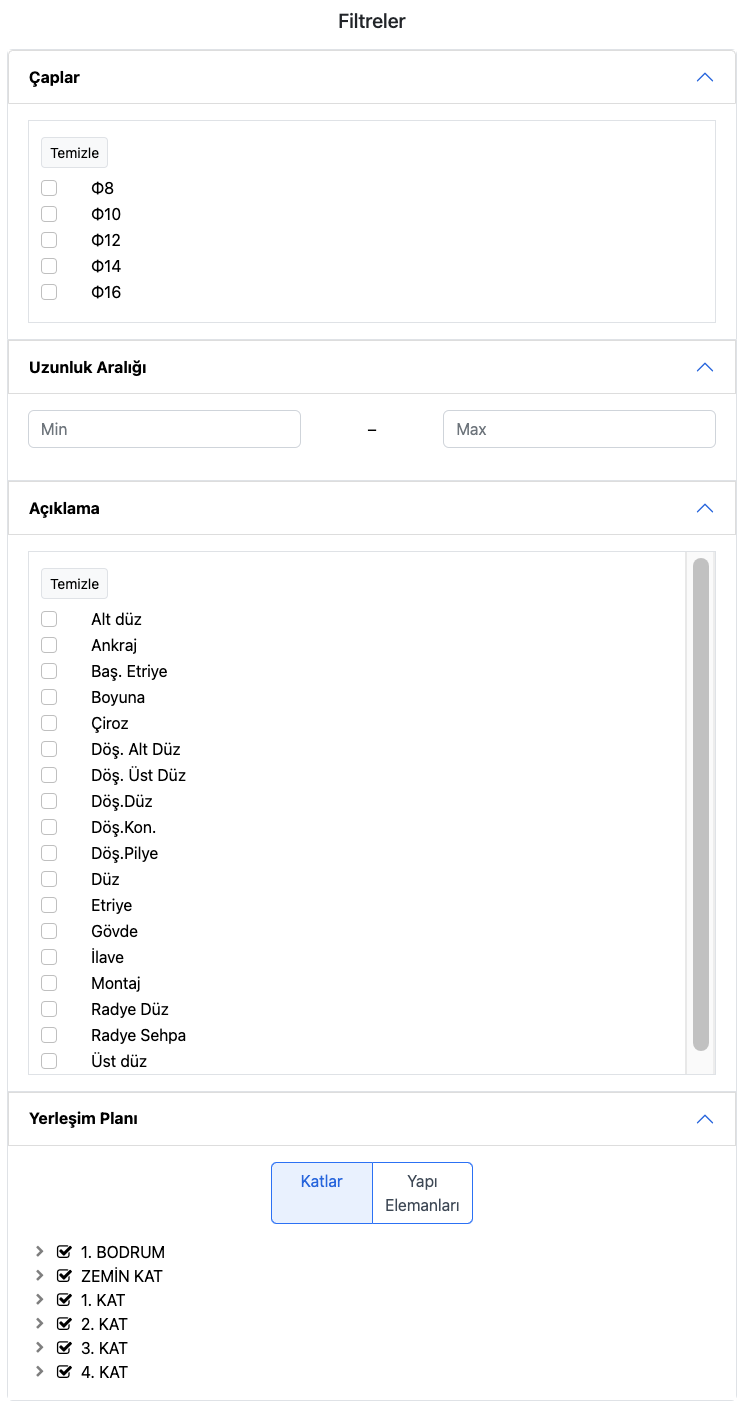The width and height of the screenshot is (752, 1418).
Task: Uncheck the 1. BODRUM floor checkbox
Action: point(65,1252)
